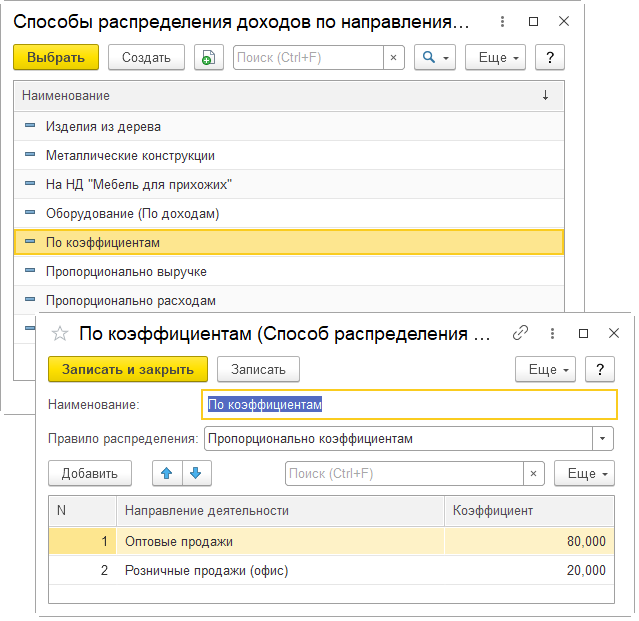Viewport: 639px width, 621px height.
Task: Click the N column header
Action: [x=83, y=510]
